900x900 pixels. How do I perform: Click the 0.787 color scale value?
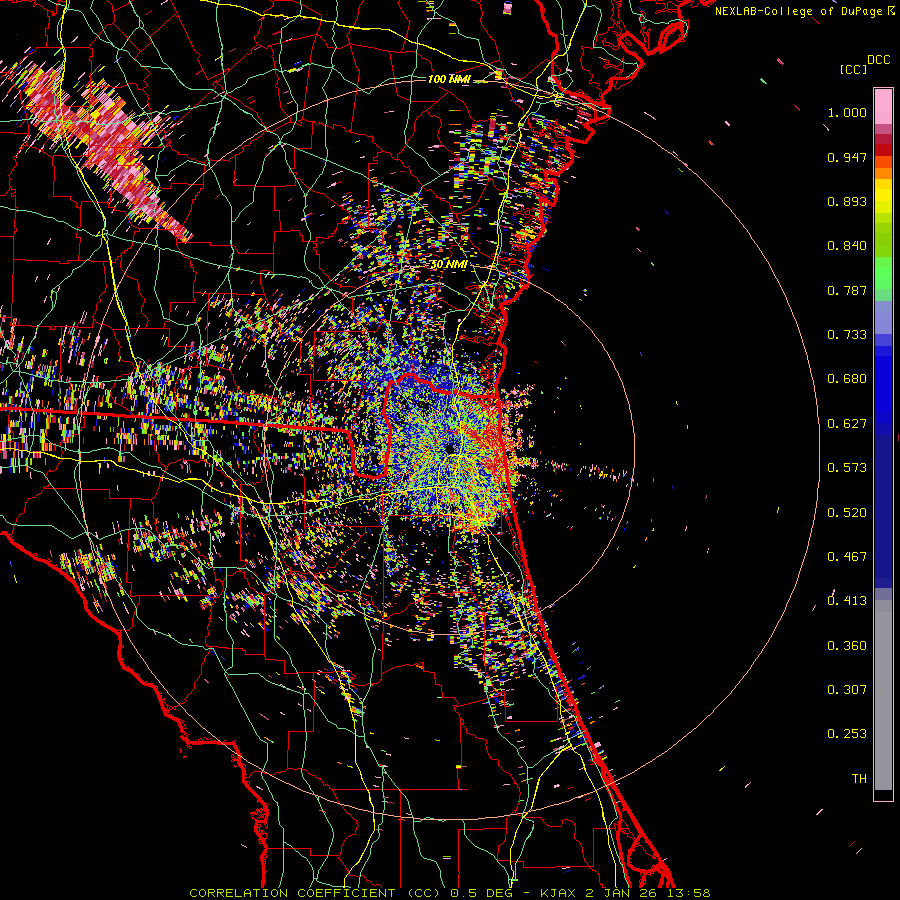tap(847, 290)
